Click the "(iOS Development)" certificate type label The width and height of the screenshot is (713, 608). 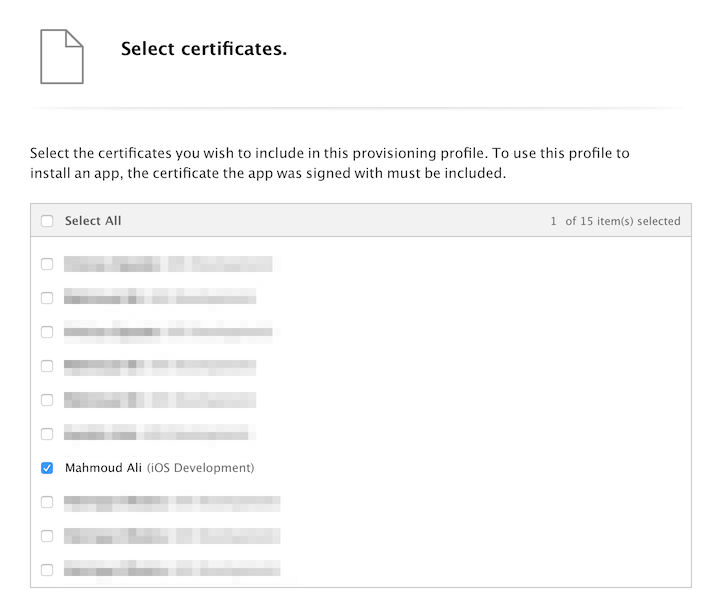point(200,468)
